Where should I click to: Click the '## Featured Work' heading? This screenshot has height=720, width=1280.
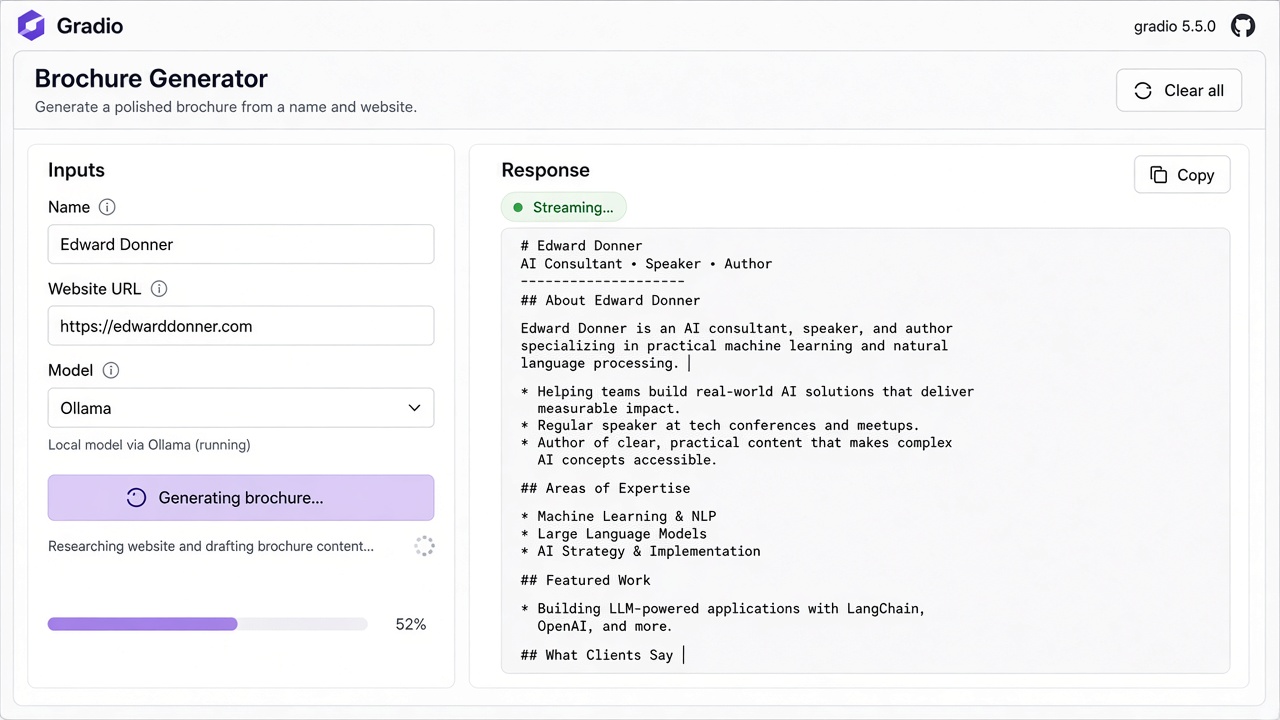pos(586,580)
